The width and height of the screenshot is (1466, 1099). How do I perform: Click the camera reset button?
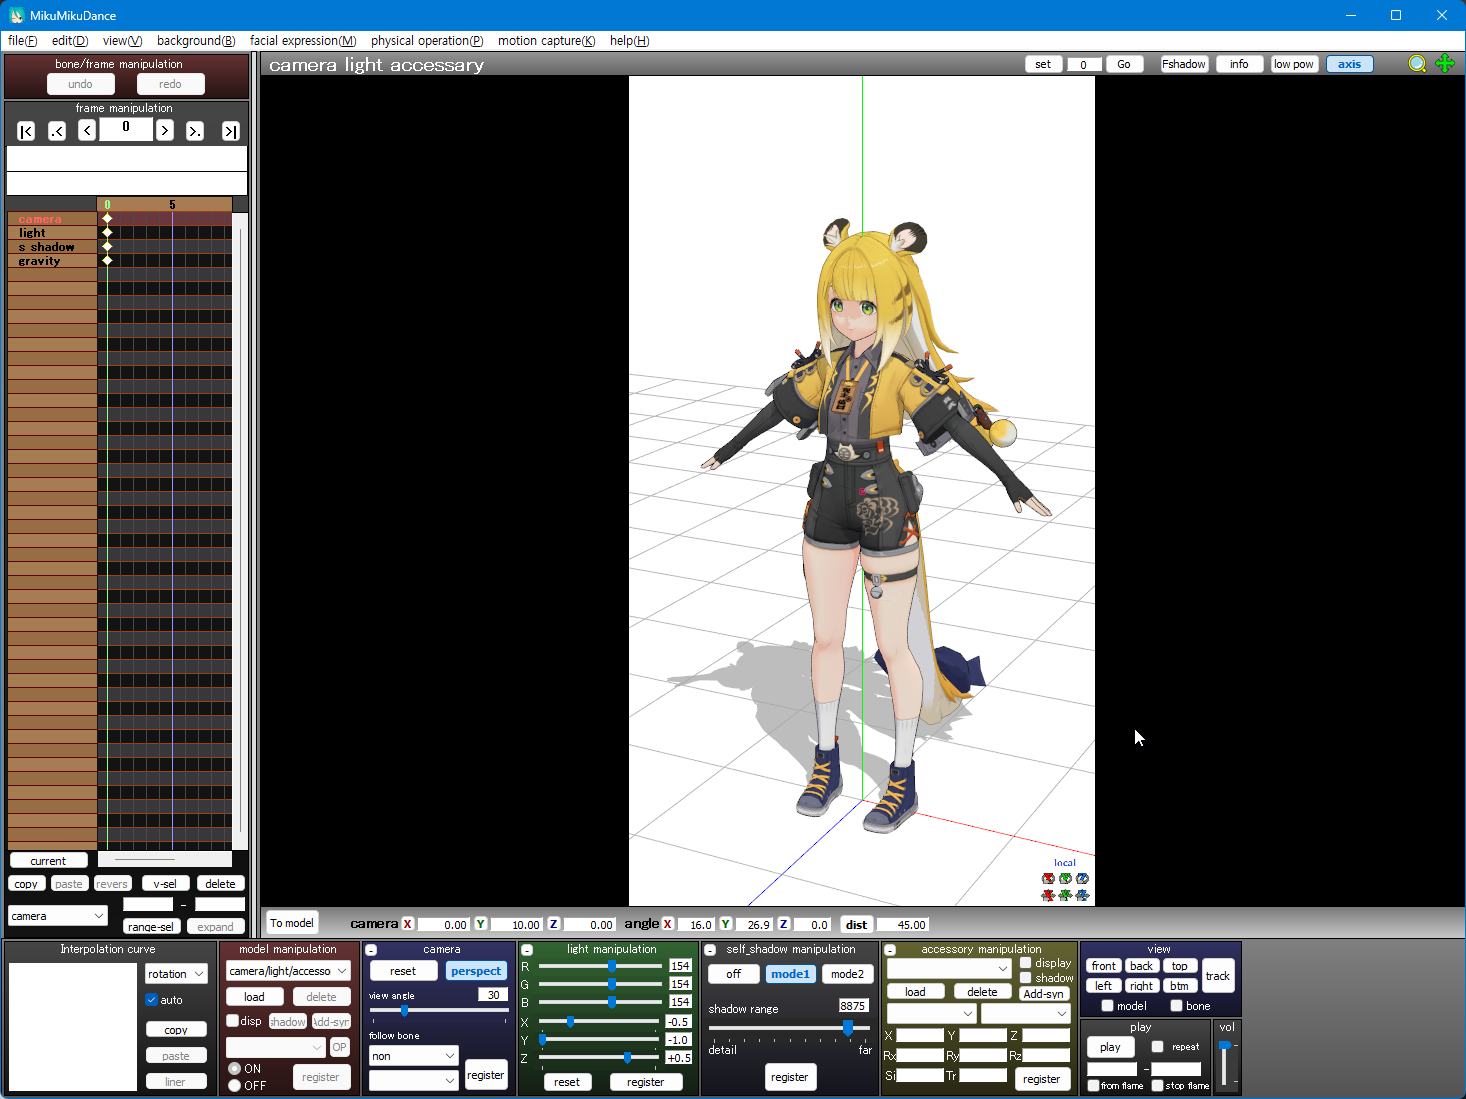(x=403, y=971)
